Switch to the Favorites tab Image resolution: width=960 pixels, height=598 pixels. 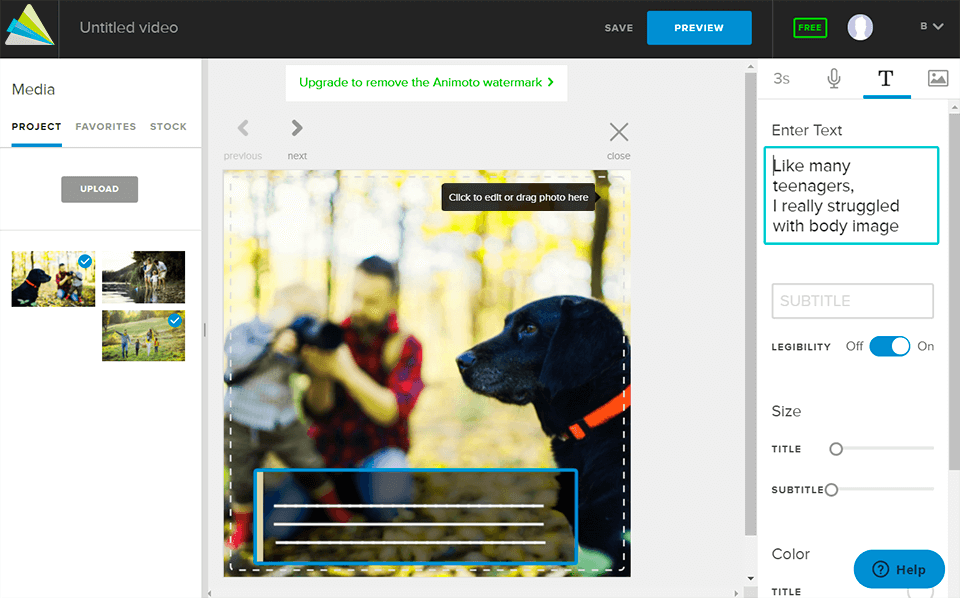(105, 127)
